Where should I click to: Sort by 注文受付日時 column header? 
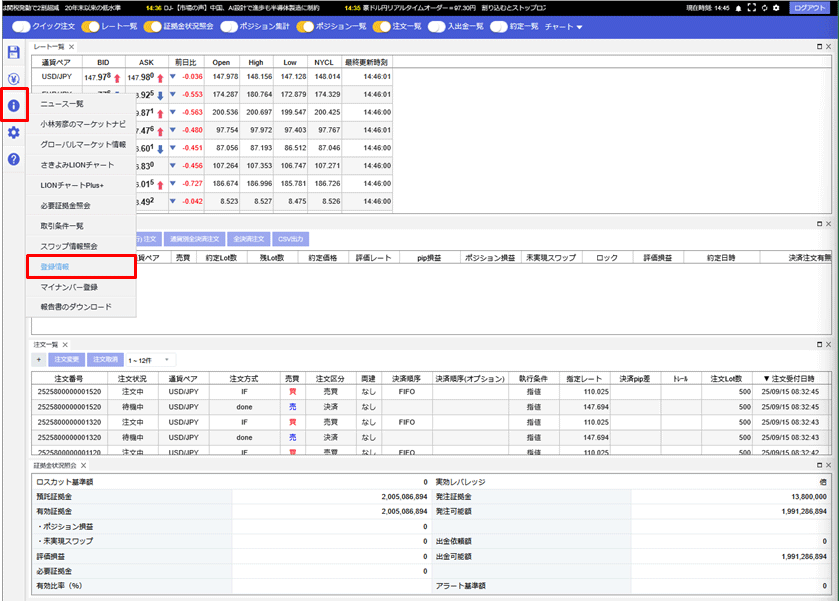tap(791, 378)
